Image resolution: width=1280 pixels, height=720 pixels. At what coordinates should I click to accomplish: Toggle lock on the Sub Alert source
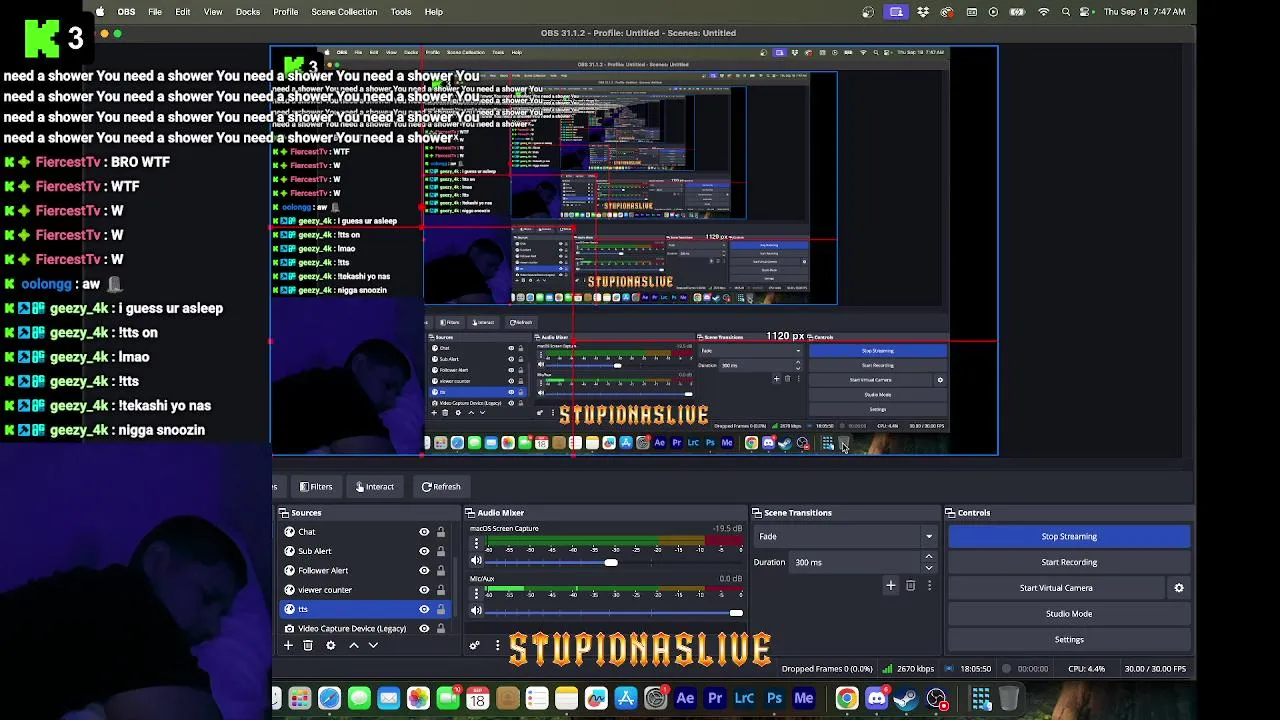click(x=440, y=551)
